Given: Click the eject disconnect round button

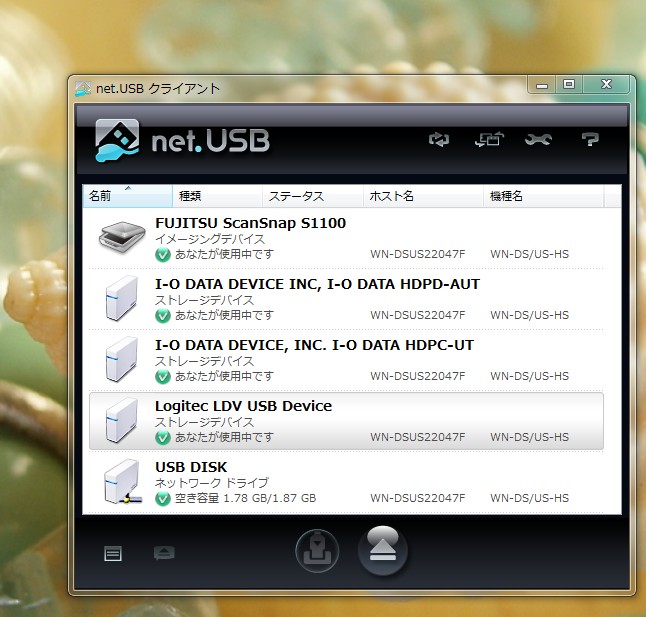Looking at the screenshot, I should 383,550.
